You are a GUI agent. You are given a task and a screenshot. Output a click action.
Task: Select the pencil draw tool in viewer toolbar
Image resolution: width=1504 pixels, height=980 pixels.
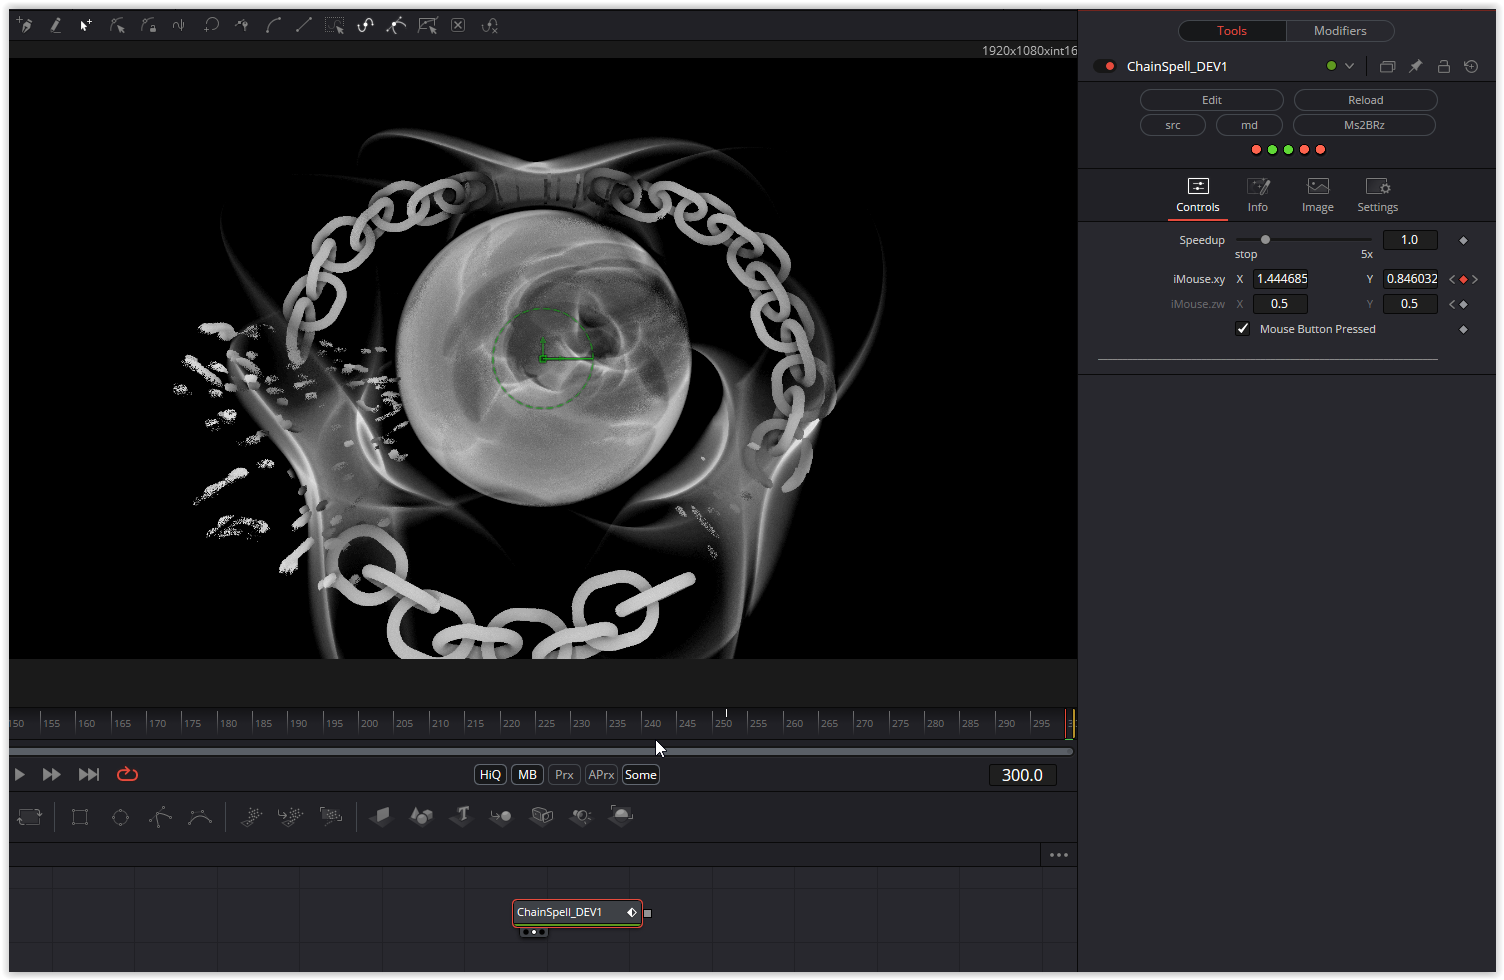pos(56,25)
